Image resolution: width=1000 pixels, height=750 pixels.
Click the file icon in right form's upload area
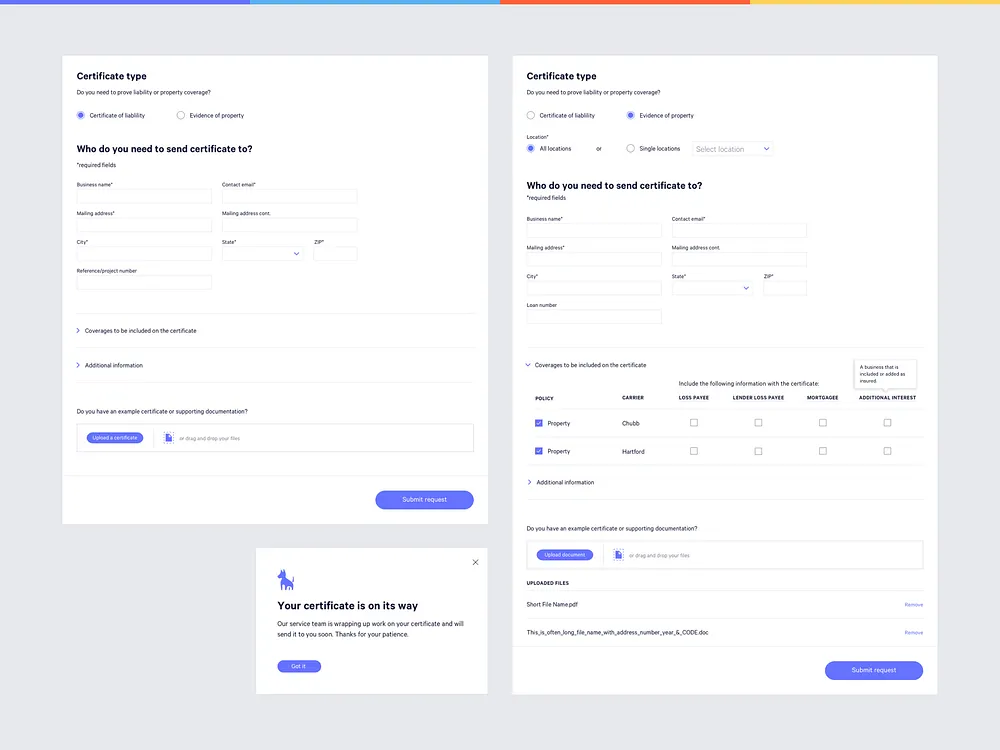[617, 554]
